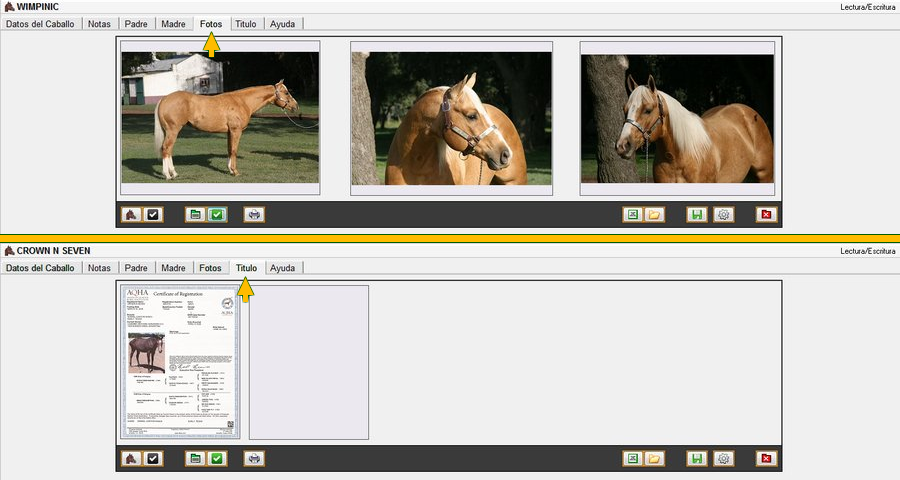Click Lectura/Escritura label in CROWN N SEVEN panel
Image resolution: width=900 pixels, height=480 pixels.
pyautogui.click(x=867, y=251)
